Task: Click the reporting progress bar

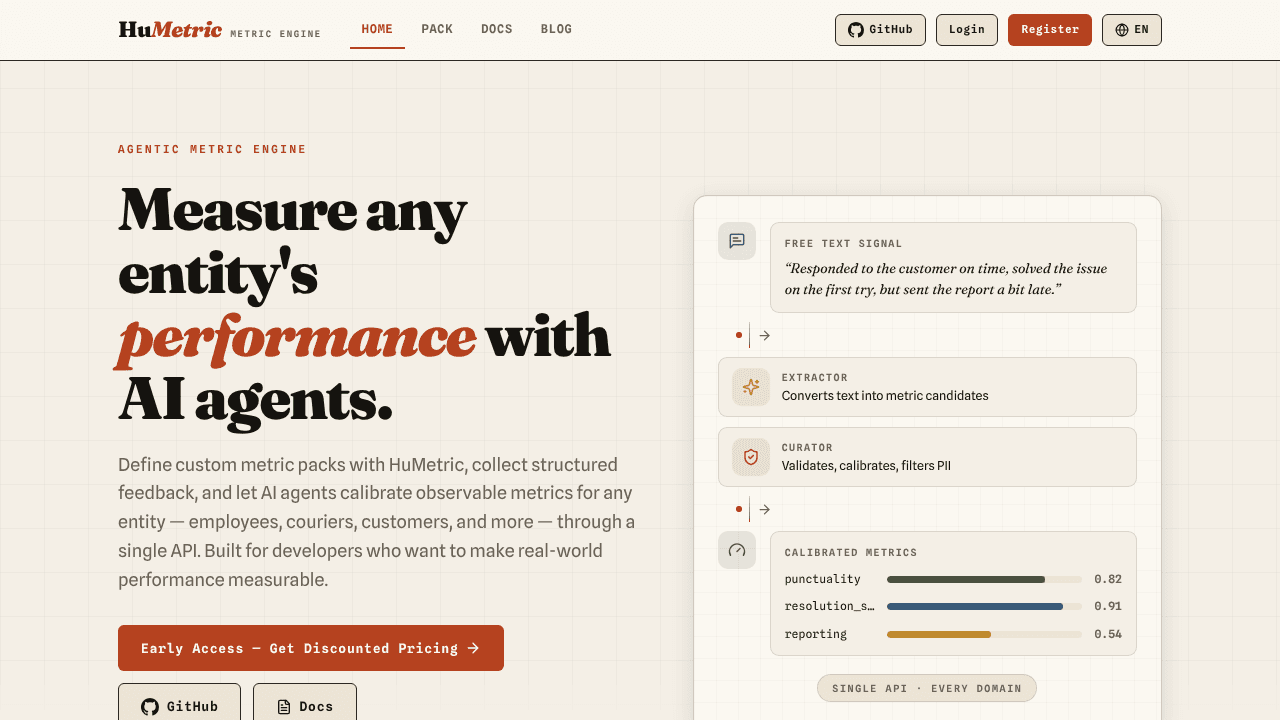Action: click(984, 634)
